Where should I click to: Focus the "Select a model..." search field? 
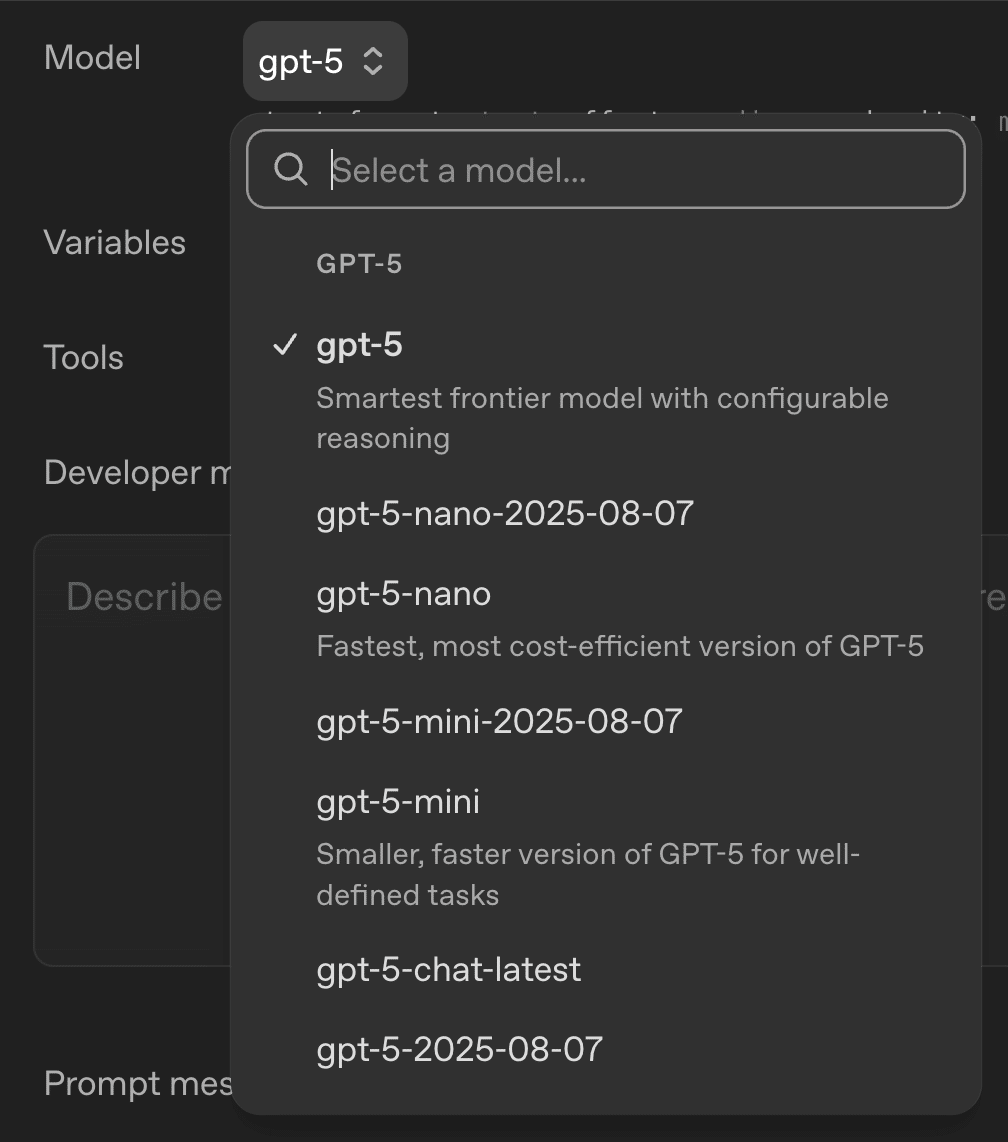[640, 170]
